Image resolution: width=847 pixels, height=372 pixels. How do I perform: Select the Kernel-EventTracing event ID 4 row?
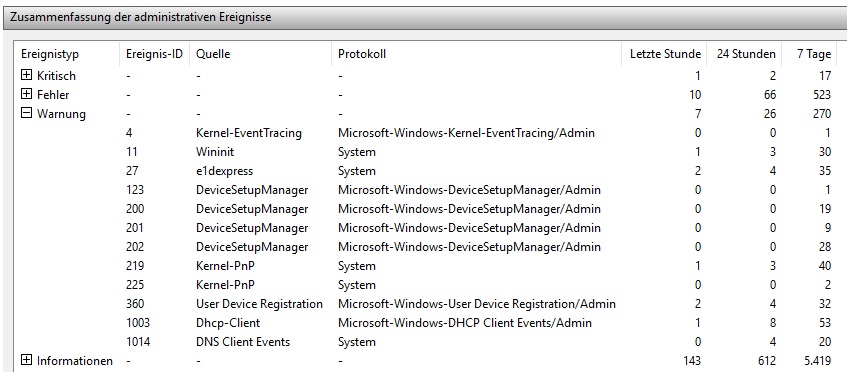pos(426,132)
